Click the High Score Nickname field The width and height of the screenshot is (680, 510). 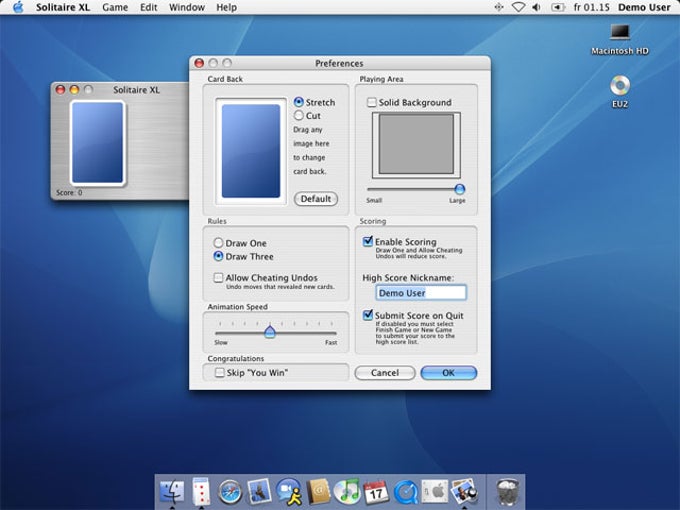click(x=421, y=293)
